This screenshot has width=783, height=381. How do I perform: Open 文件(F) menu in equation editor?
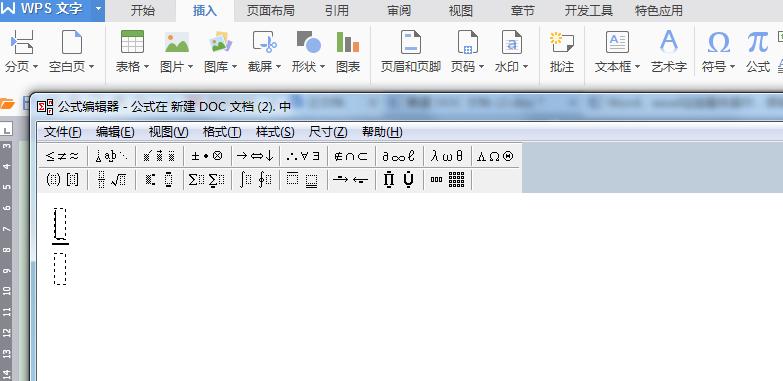pos(63,132)
